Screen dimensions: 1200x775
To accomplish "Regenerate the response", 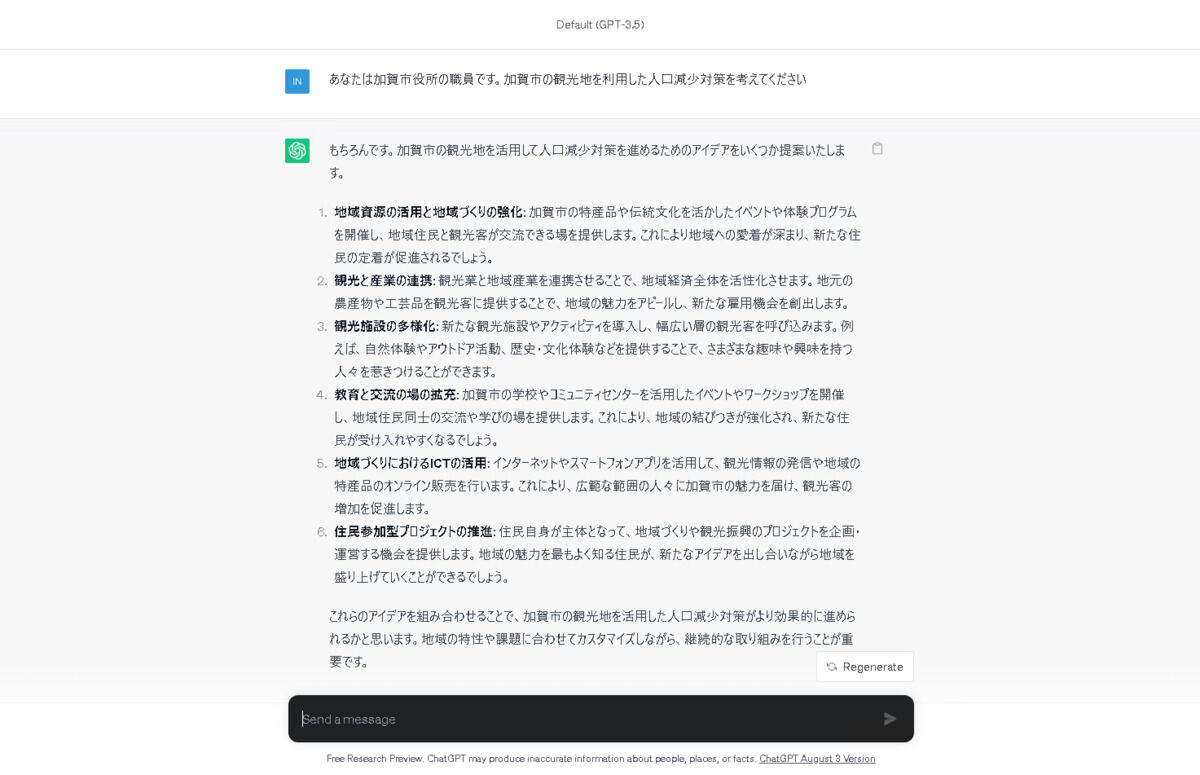I will (865, 667).
